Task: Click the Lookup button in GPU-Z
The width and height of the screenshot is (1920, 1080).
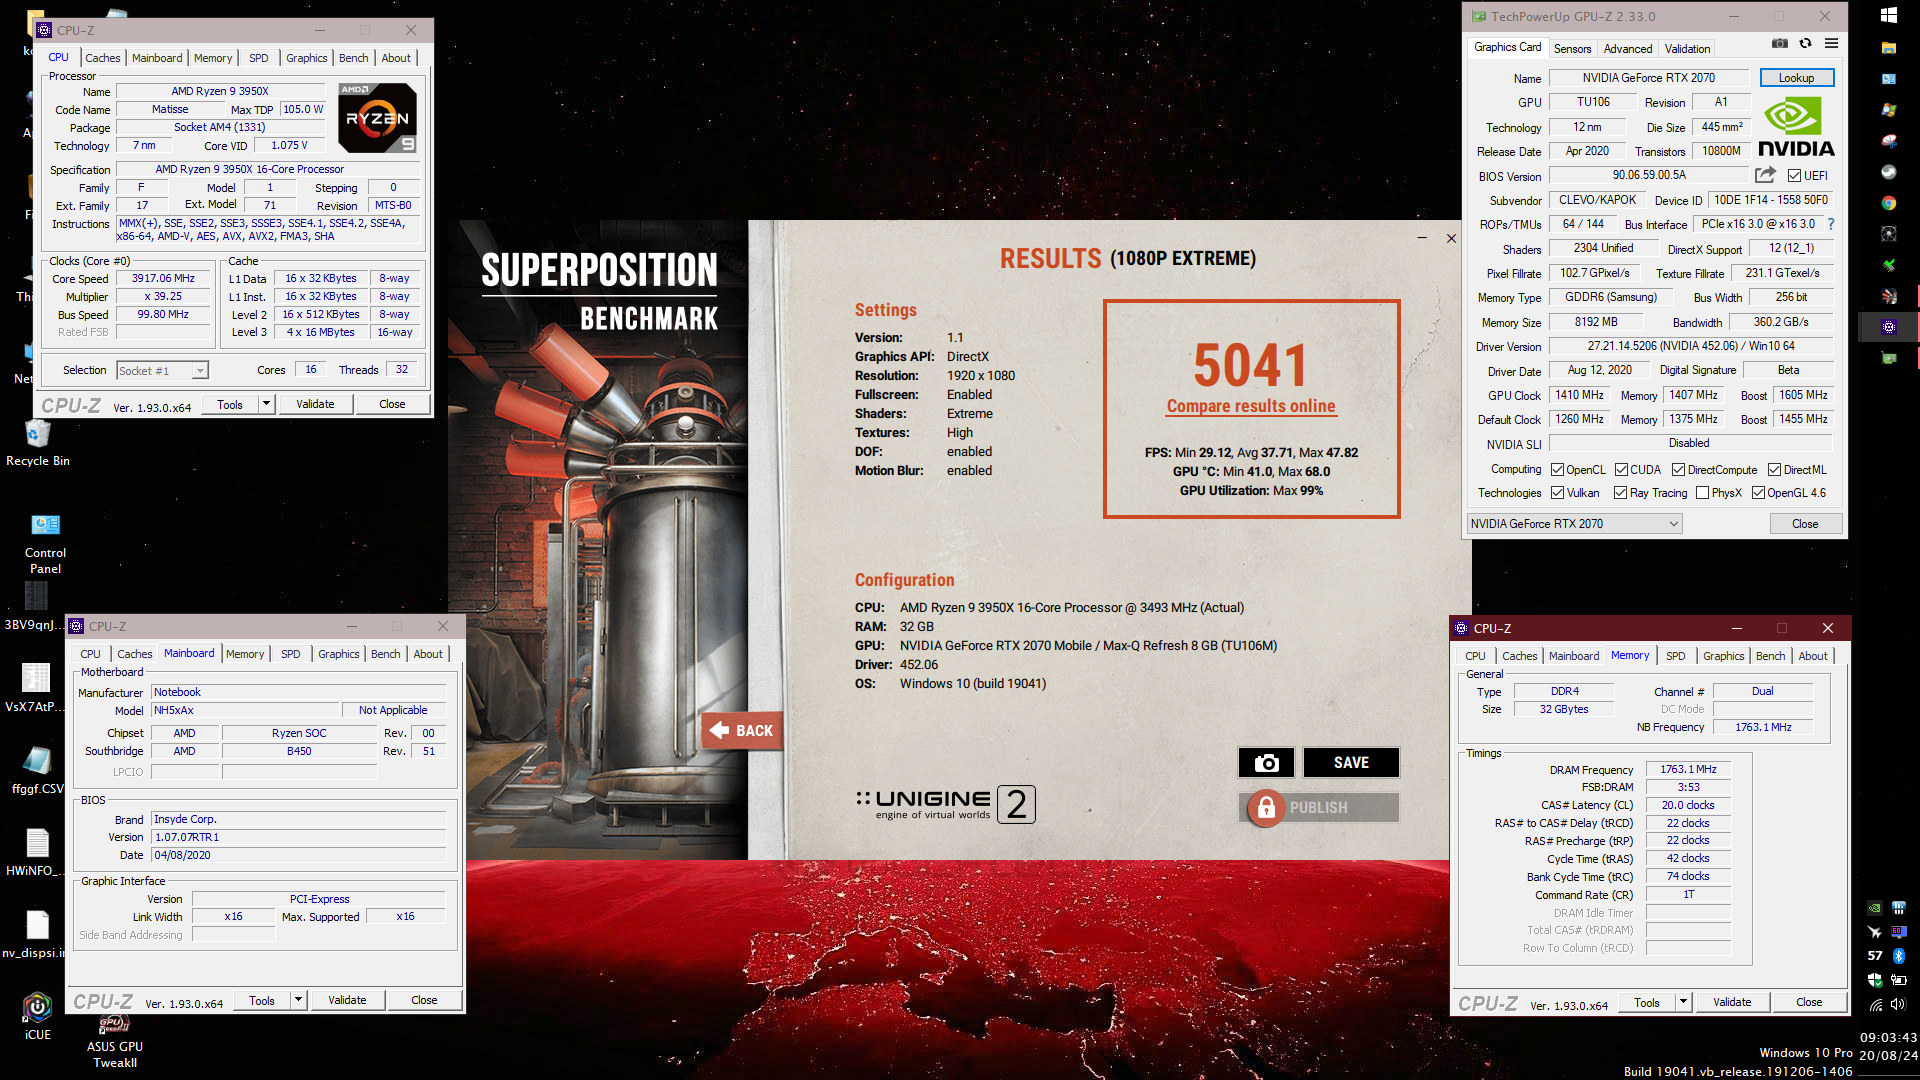Action: [1796, 78]
